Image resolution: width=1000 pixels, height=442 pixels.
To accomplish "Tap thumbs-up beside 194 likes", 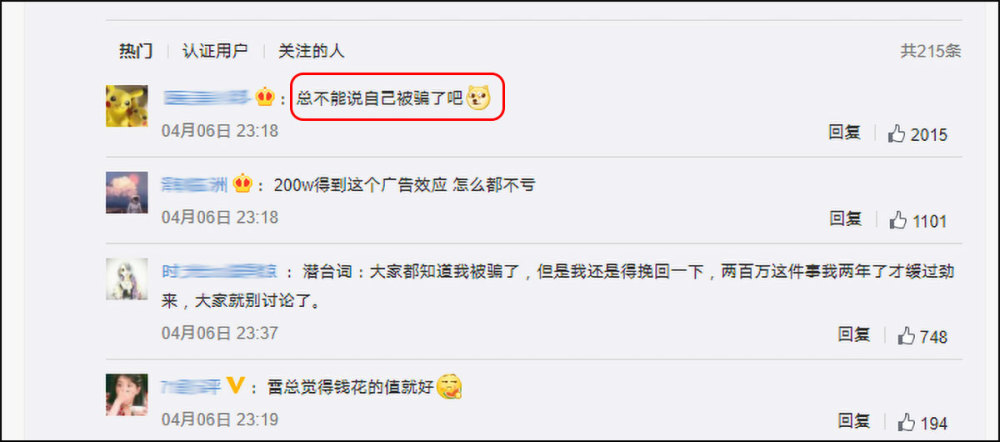I will tap(906, 422).
